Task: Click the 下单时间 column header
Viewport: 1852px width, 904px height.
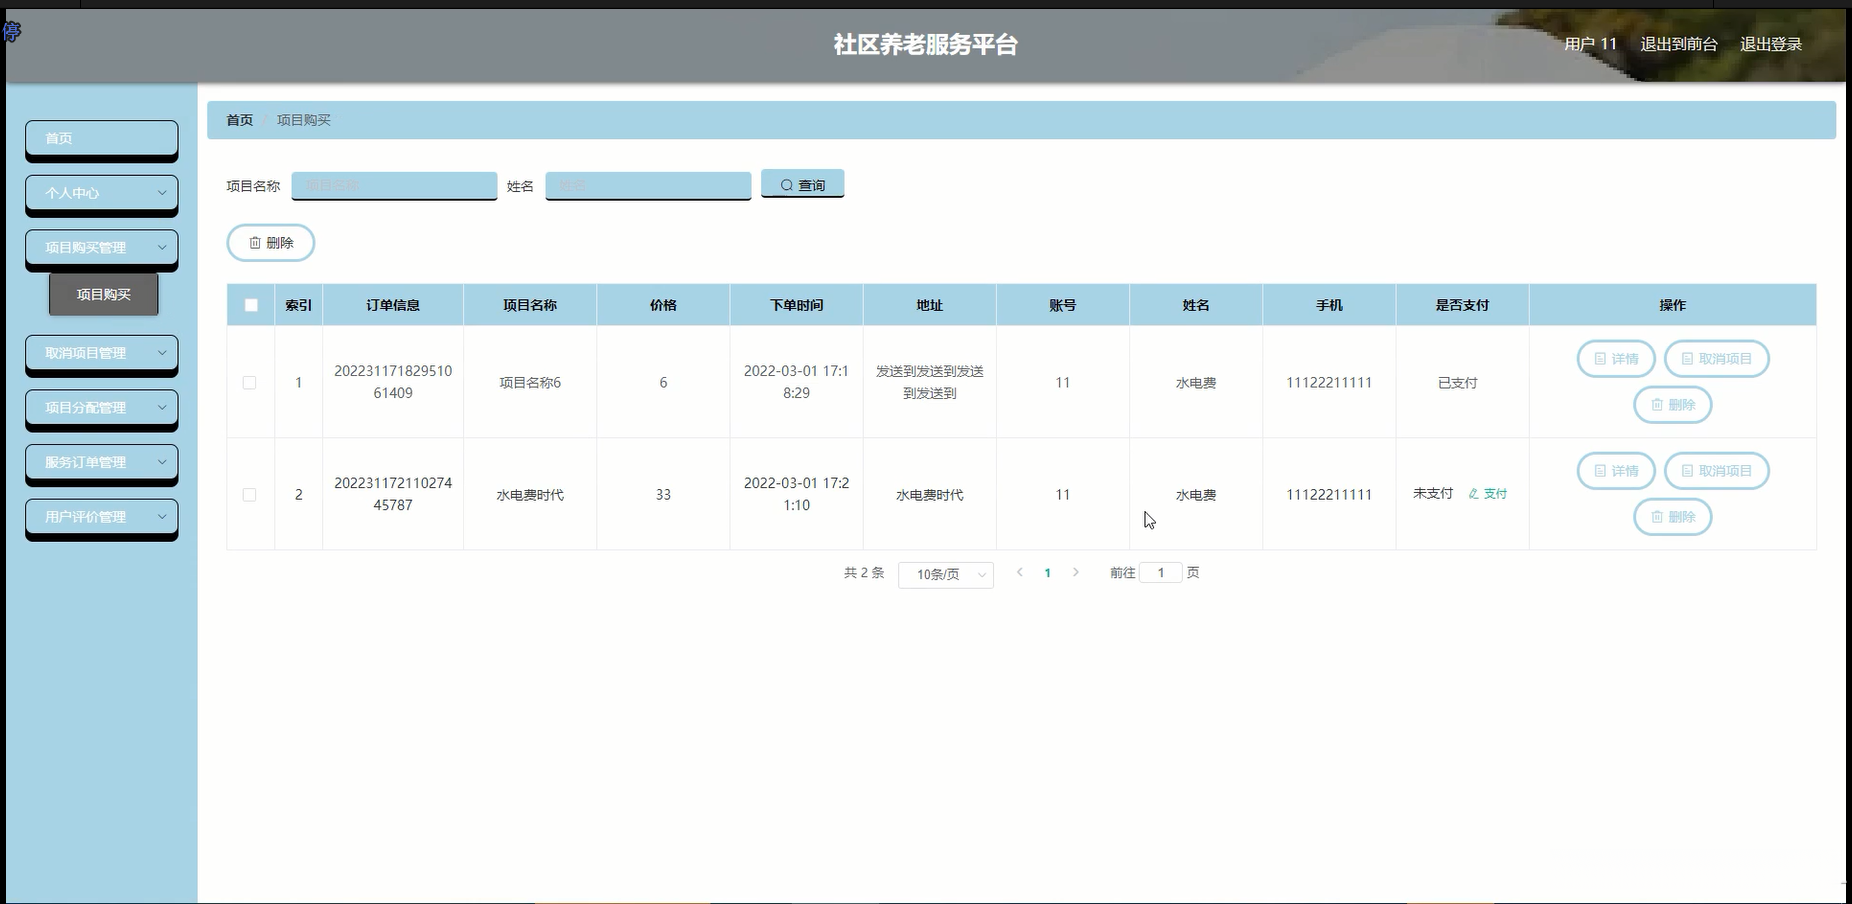Action: coord(796,305)
